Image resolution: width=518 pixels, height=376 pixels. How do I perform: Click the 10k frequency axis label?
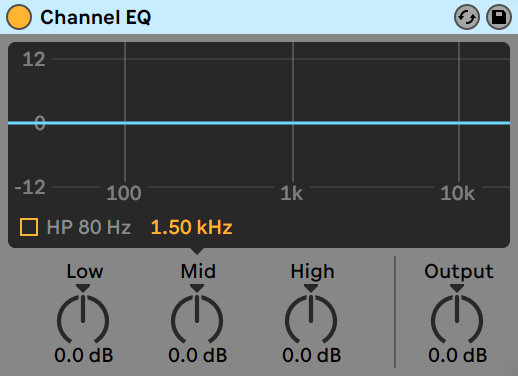[x=457, y=193]
